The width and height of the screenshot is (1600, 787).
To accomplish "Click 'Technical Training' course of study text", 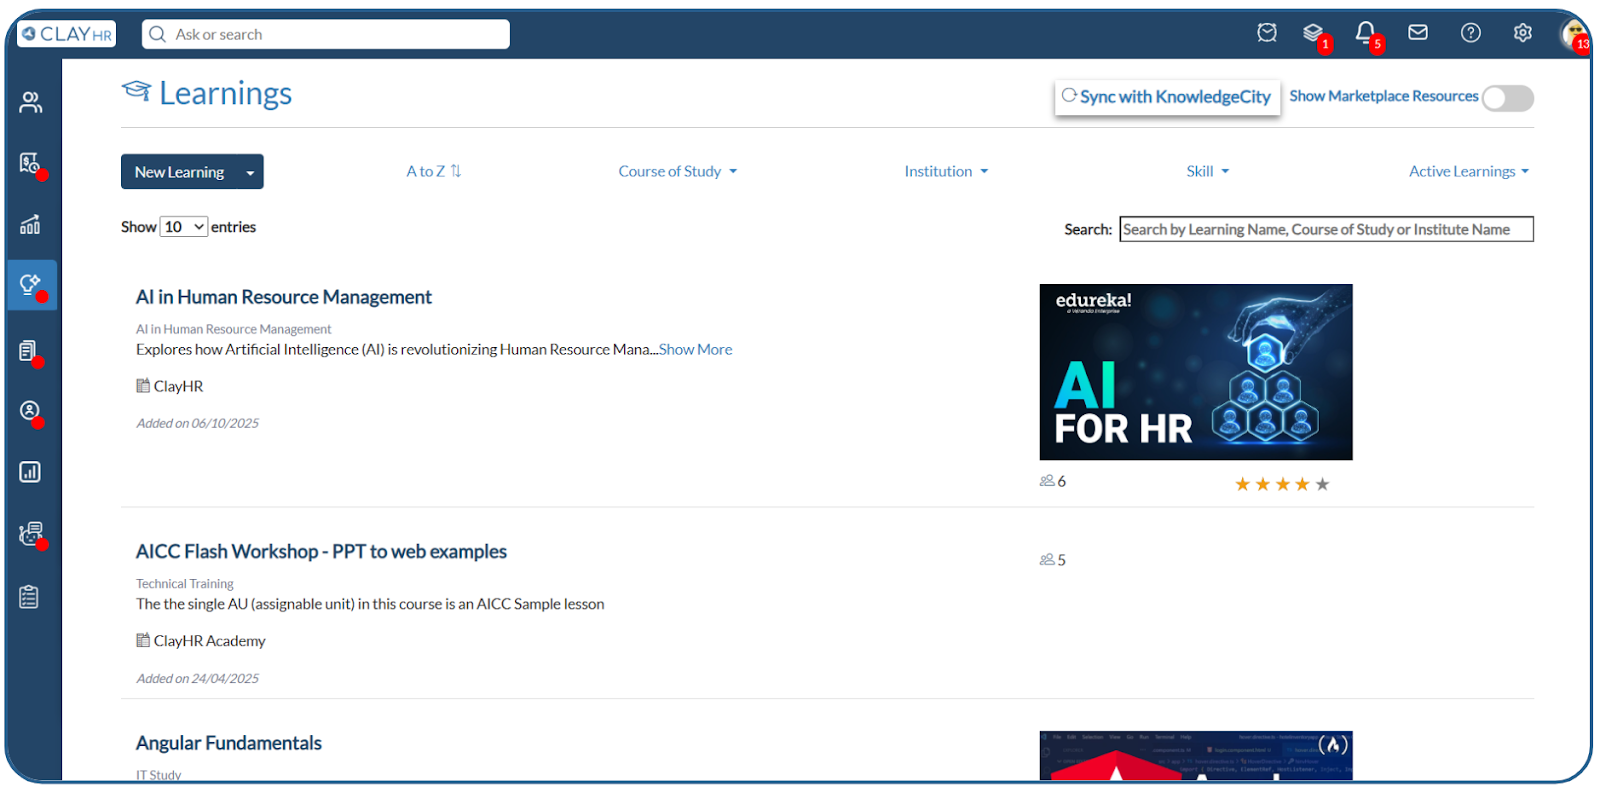I will tap(185, 583).
